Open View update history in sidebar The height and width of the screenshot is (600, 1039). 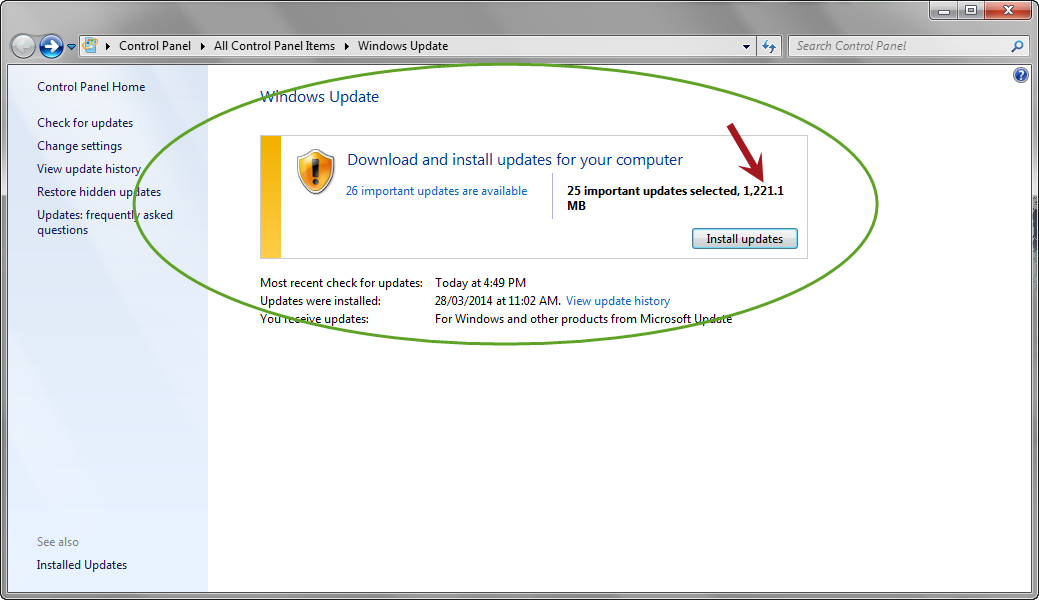(x=89, y=169)
